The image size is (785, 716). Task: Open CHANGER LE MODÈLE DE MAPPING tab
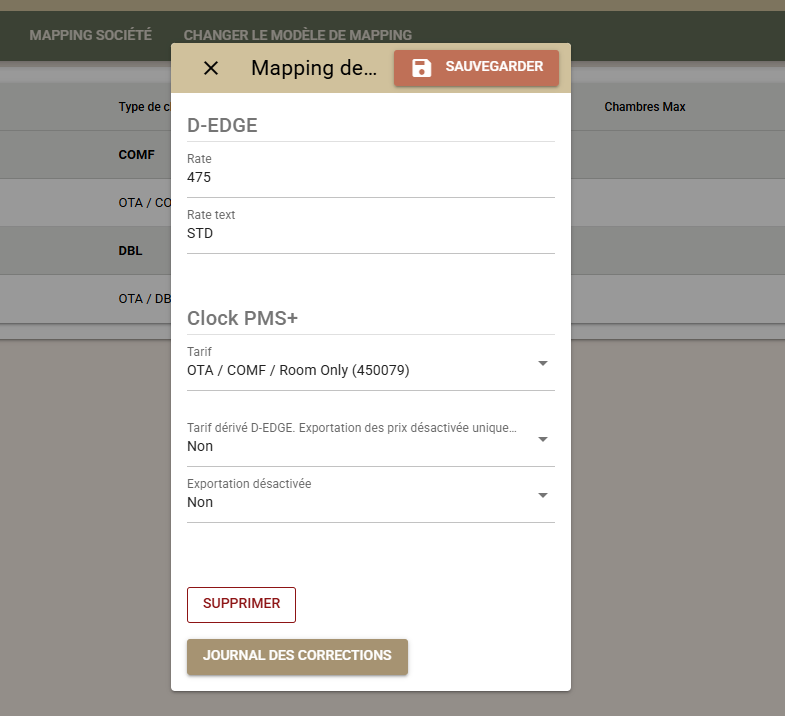(297, 35)
